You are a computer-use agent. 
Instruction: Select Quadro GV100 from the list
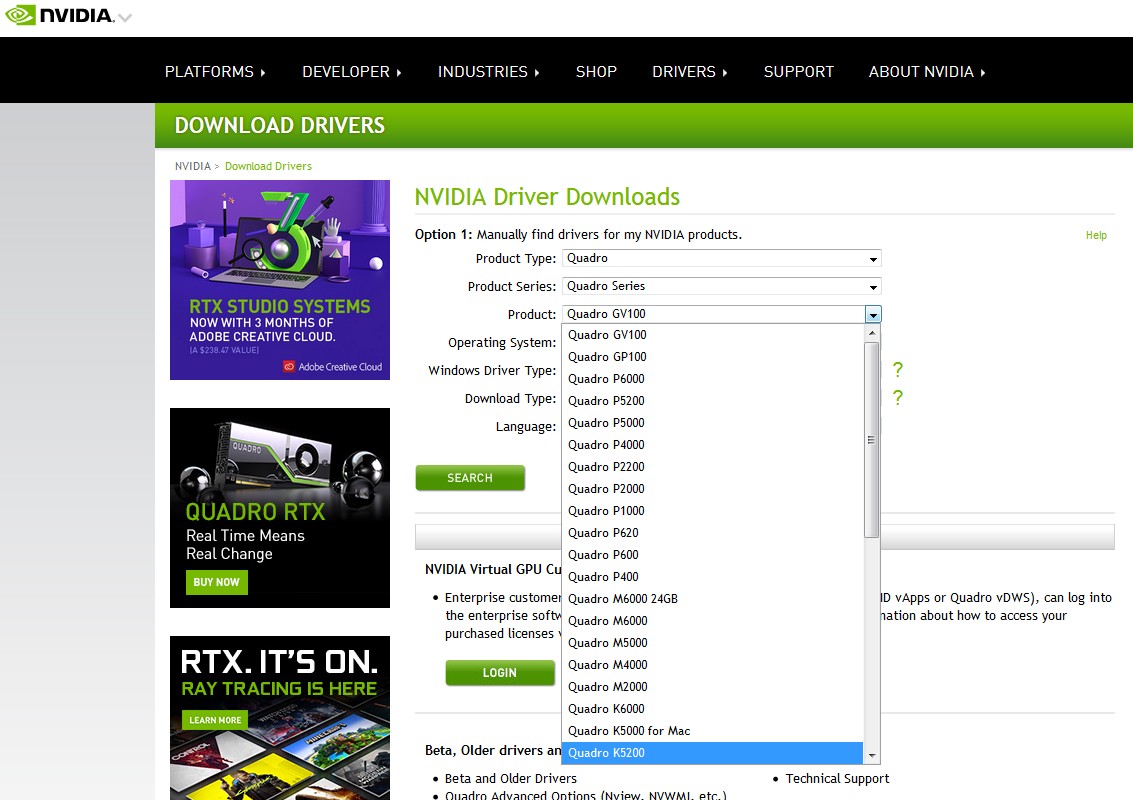tap(712, 335)
